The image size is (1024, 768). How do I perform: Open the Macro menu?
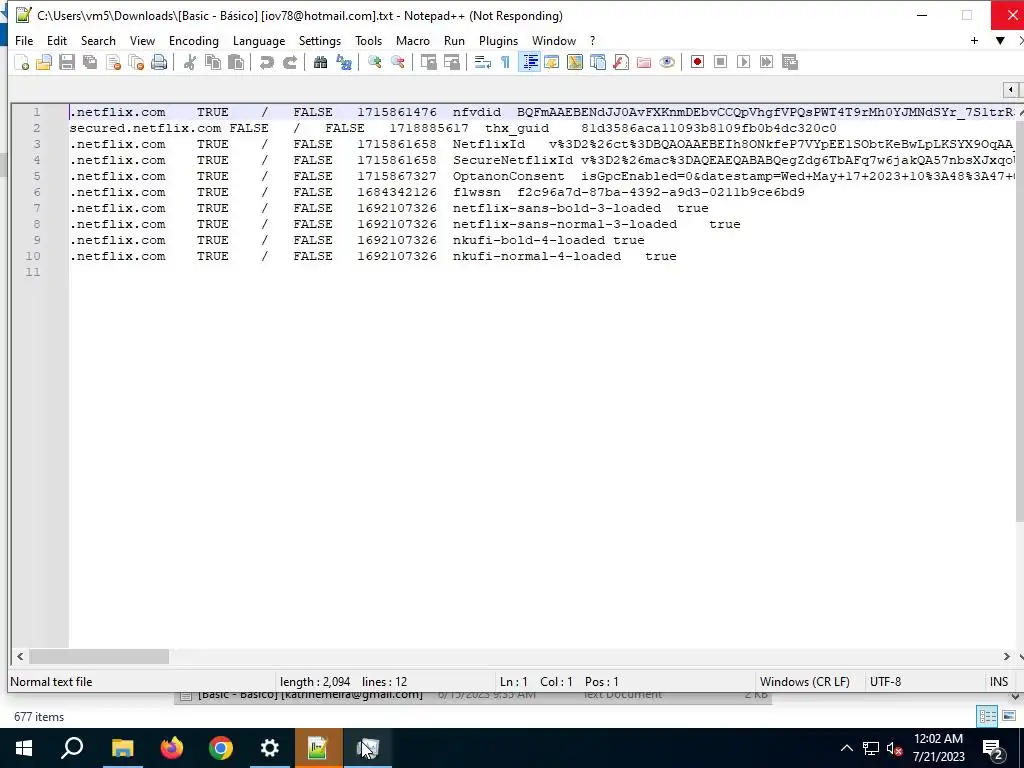click(413, 40)
